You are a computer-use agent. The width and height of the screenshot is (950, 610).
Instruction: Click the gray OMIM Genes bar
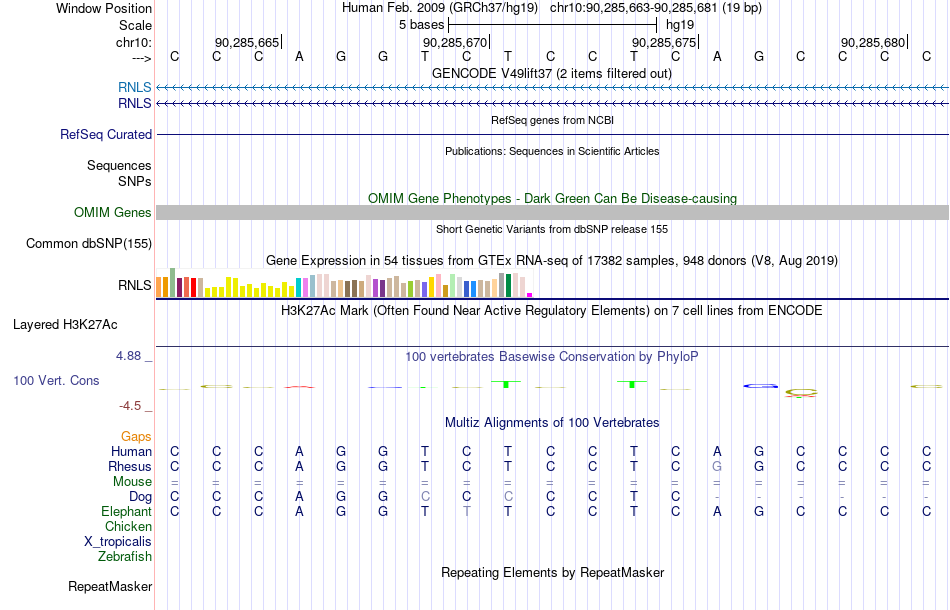(552, 212)
